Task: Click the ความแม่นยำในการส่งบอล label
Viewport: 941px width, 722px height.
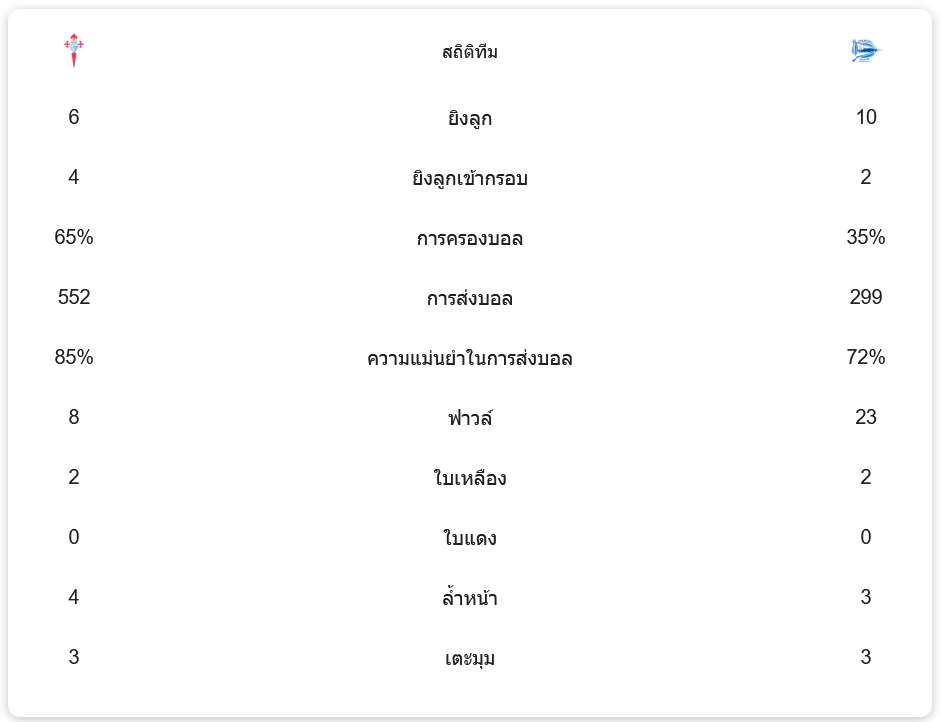Action: 470,359
